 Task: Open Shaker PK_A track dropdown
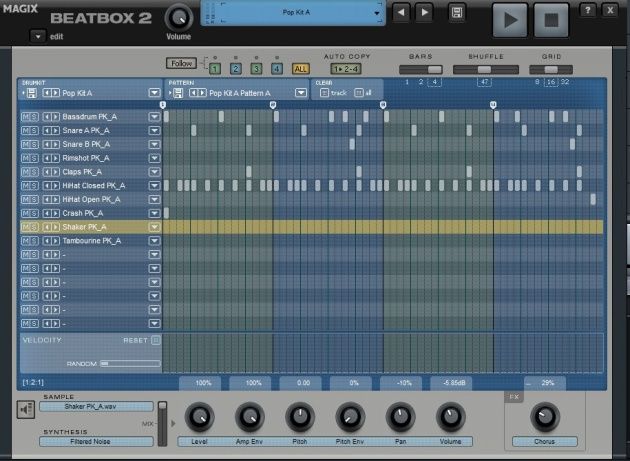tap(154, 227)
